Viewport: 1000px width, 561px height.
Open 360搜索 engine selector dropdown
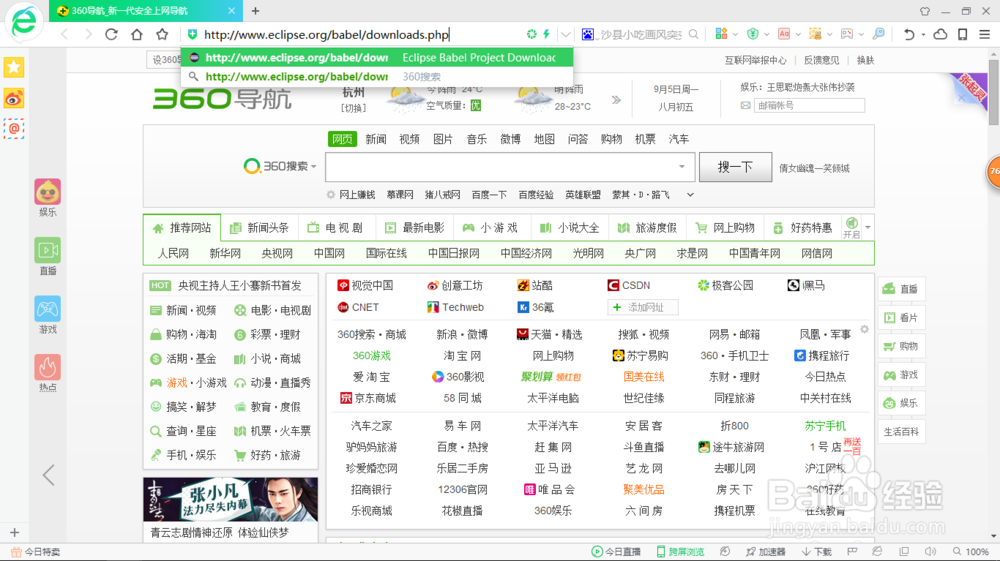(x=279, y=166)
